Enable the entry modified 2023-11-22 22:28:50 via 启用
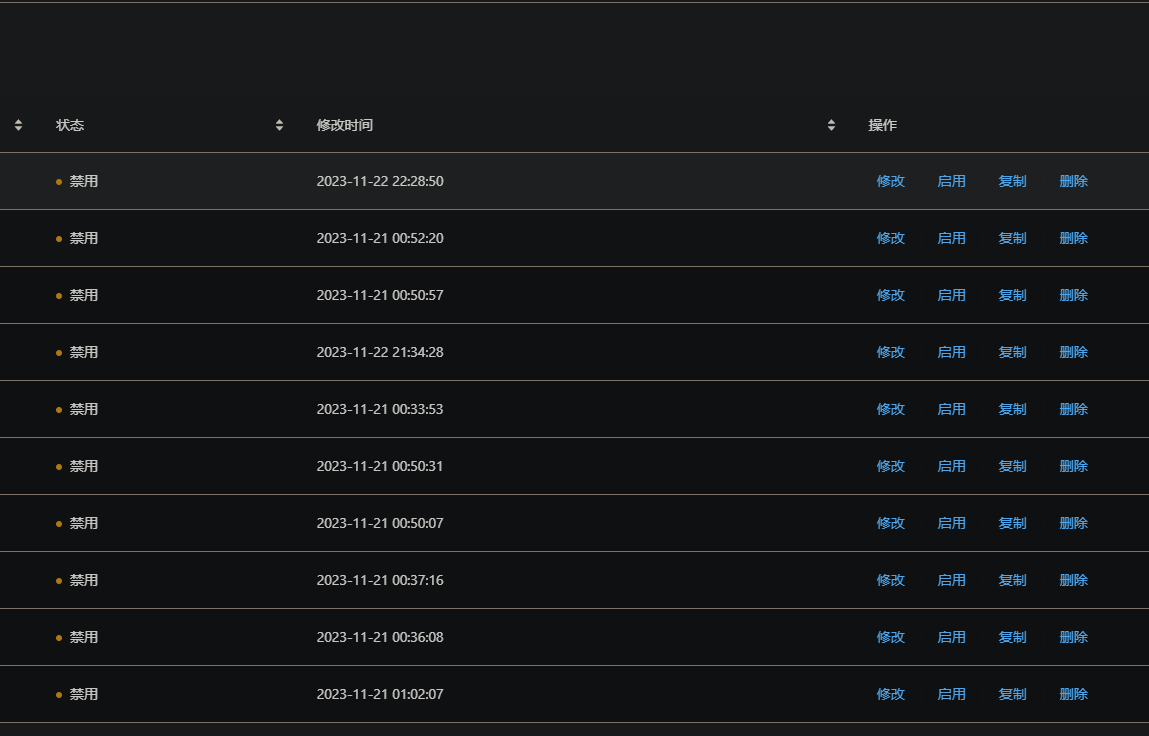This screenshot has height=736, width=1149. click(x=951, y=181)
